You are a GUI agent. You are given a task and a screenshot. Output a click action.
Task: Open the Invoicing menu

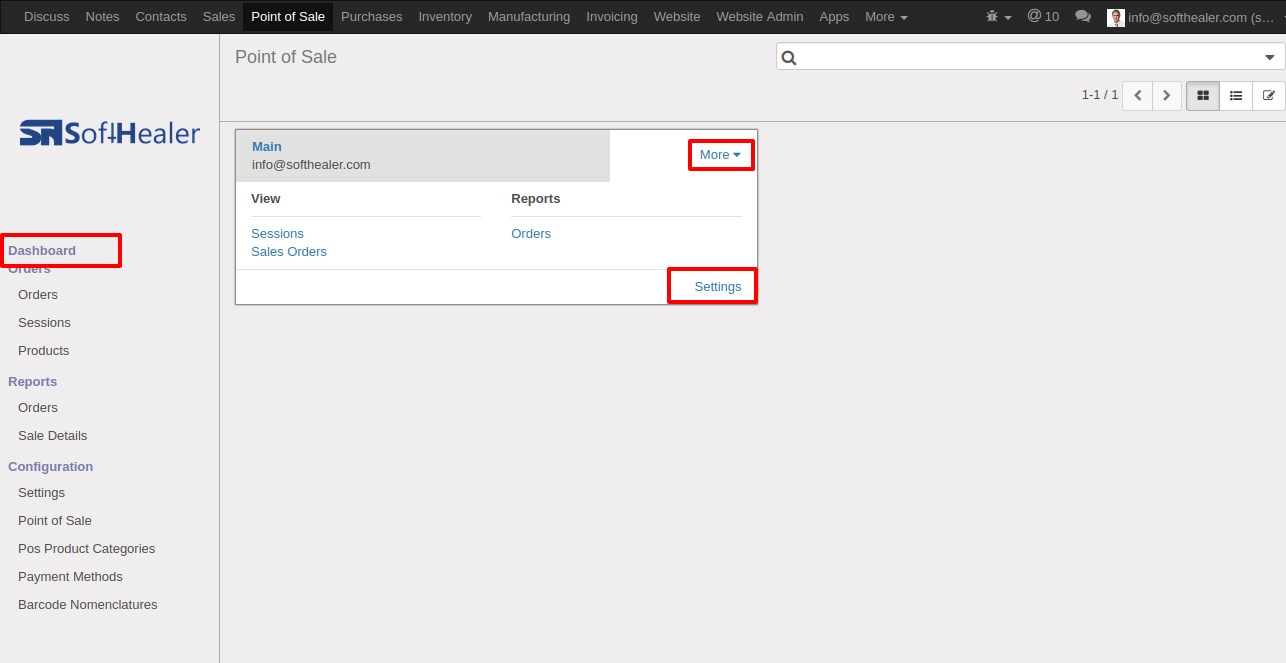[612, 17]
